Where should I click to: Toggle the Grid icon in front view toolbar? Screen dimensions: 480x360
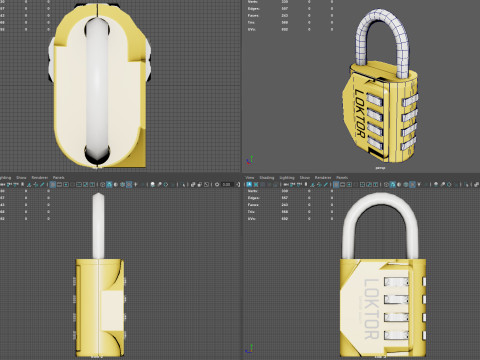tap(336, 184)
